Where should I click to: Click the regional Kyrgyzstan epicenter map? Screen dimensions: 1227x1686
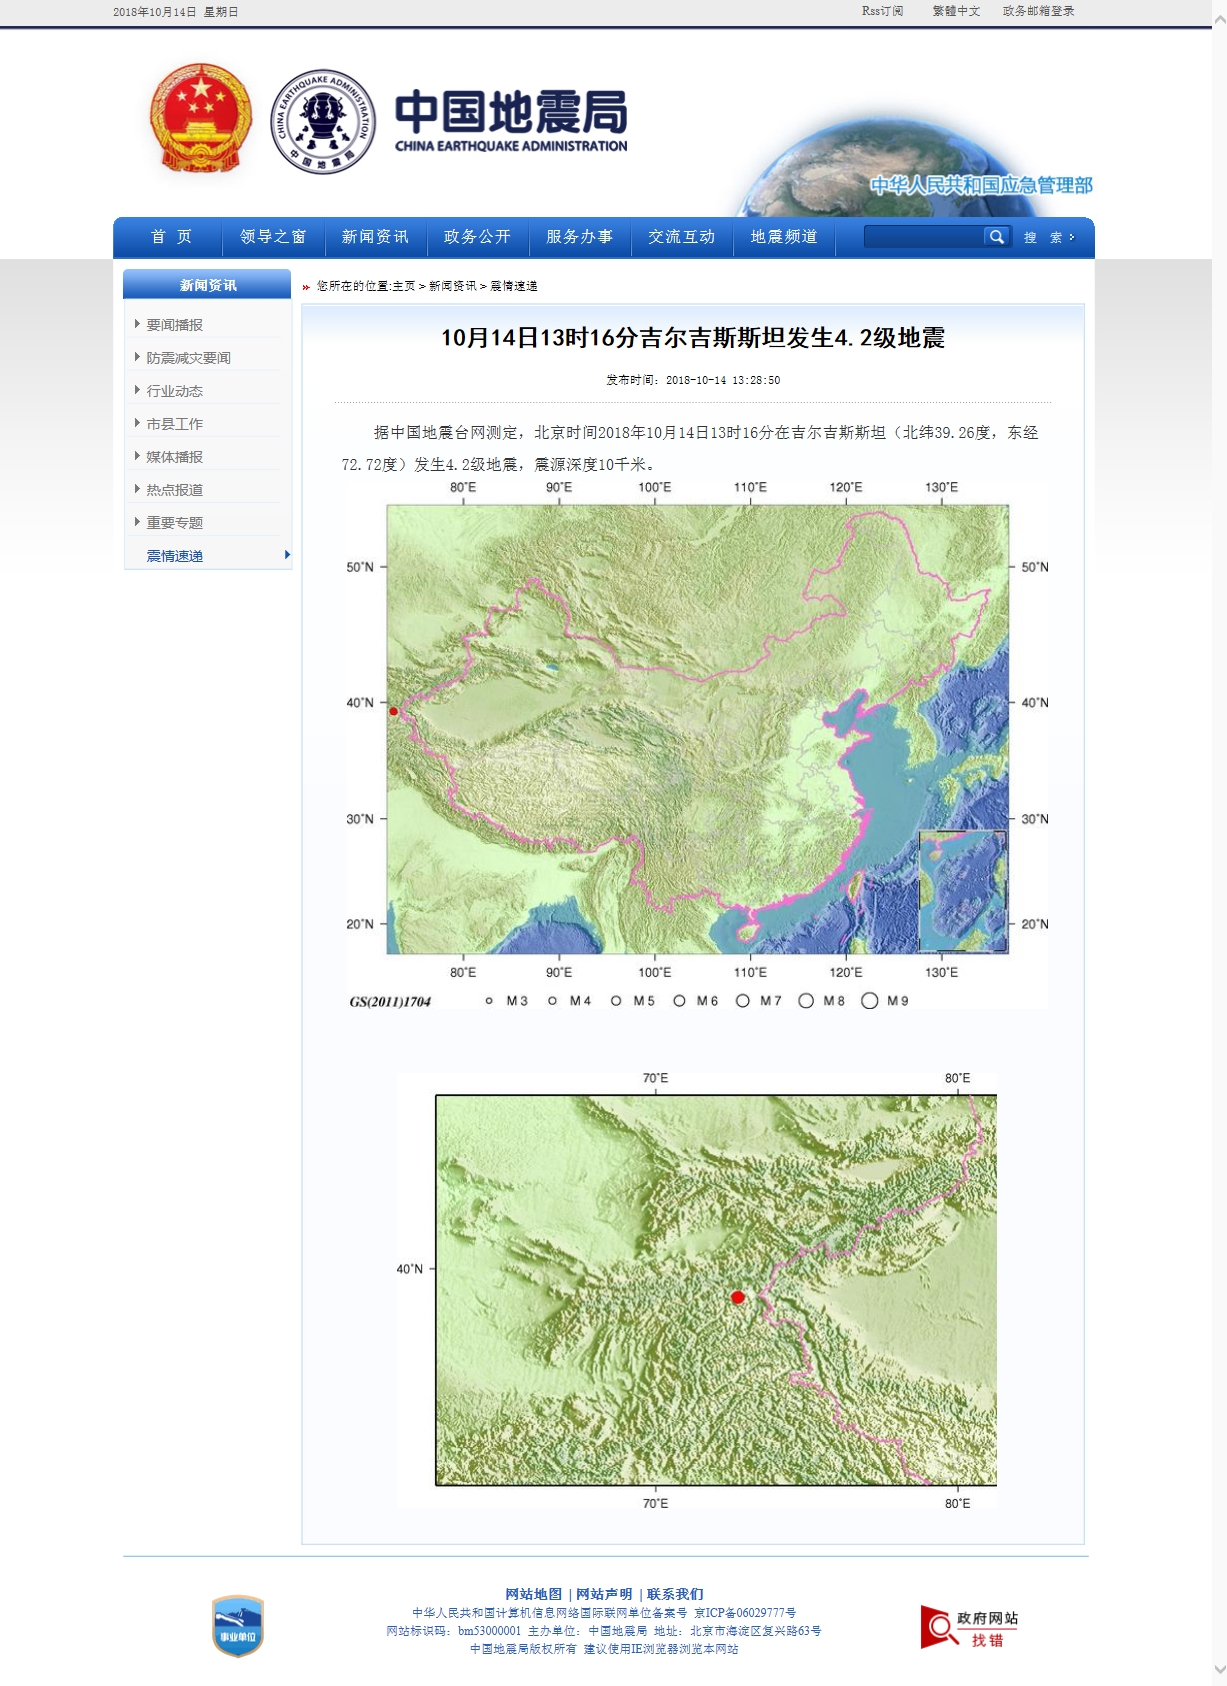tap(697, 1291)
